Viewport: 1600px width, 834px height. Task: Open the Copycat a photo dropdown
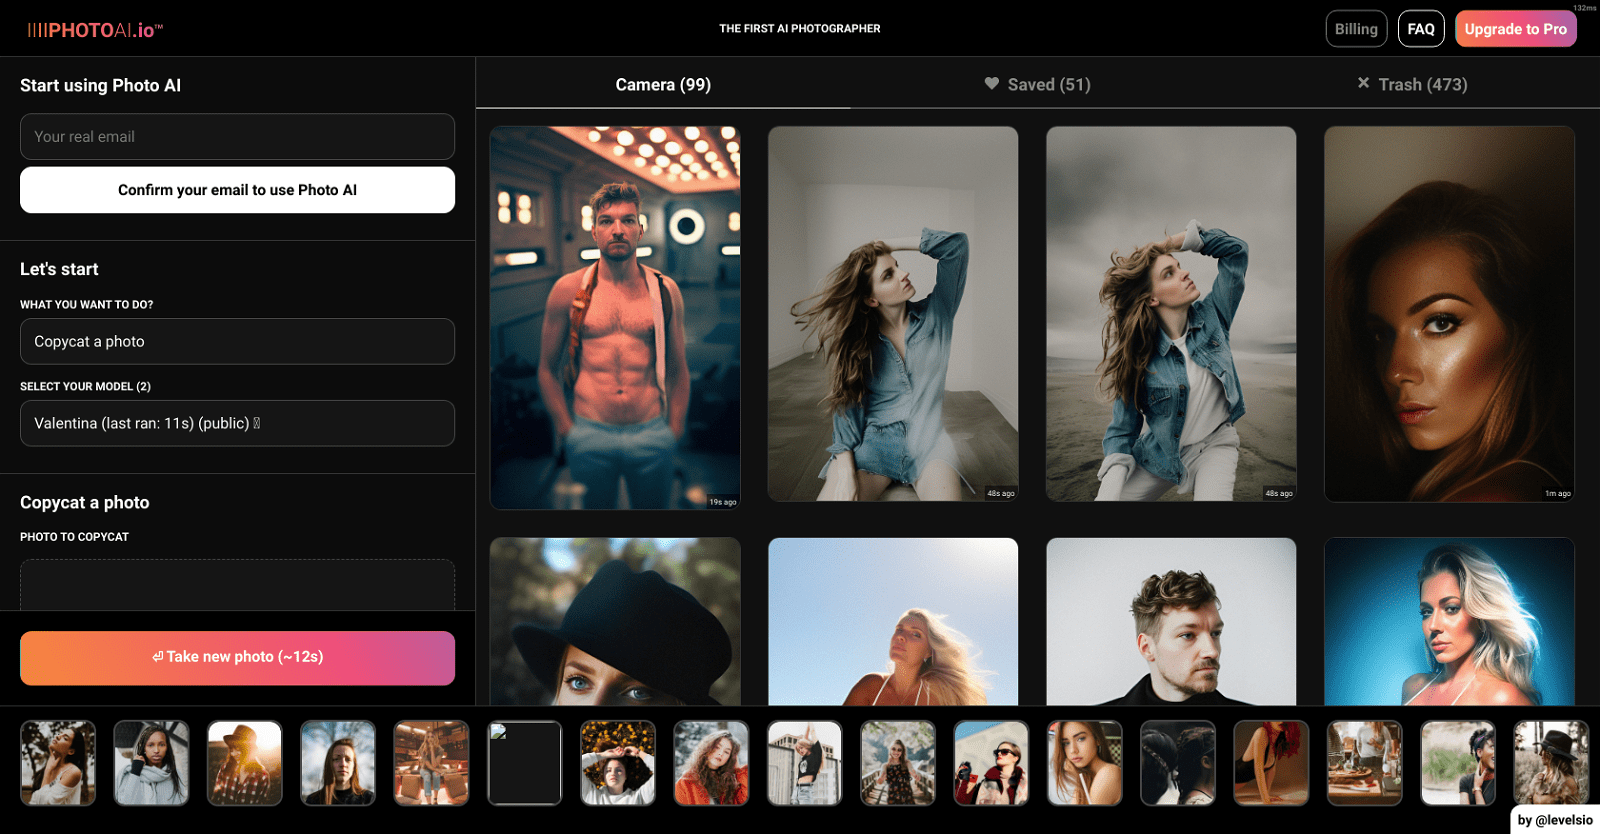click(237, 342)
